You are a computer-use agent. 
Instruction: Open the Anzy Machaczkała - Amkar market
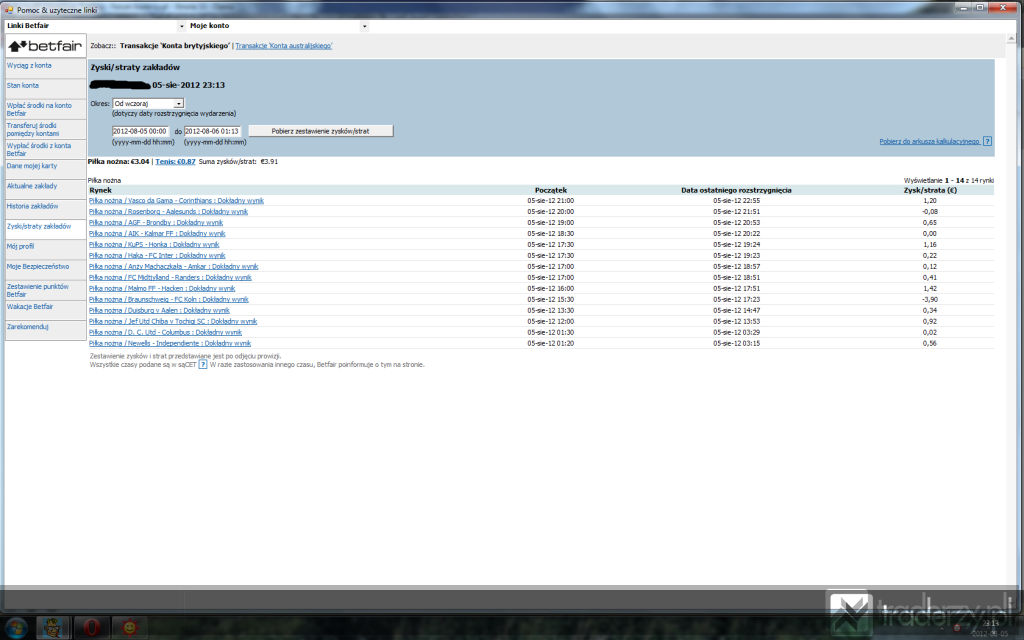pyautogui.click(x=174, y=266)
